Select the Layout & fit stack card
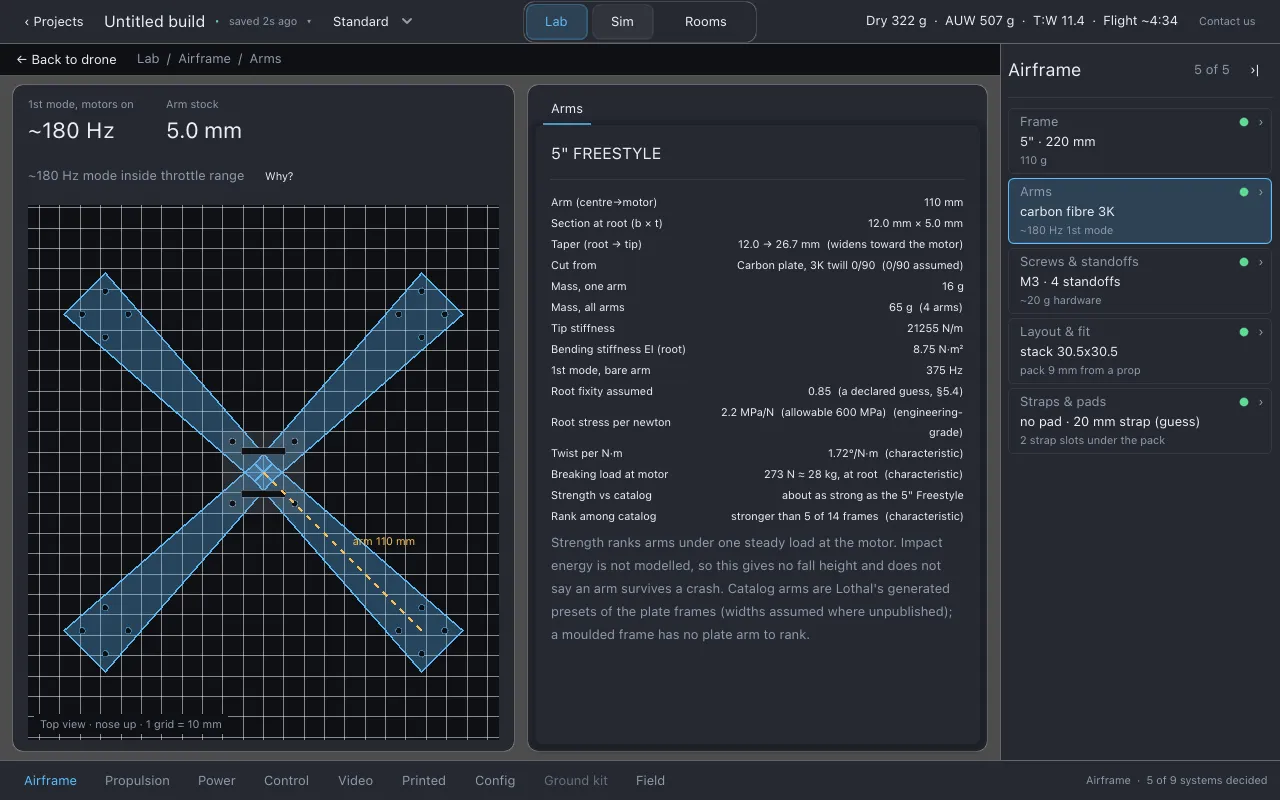The width and height of the screenshot is (1280, 800). tap(1139, 351)
